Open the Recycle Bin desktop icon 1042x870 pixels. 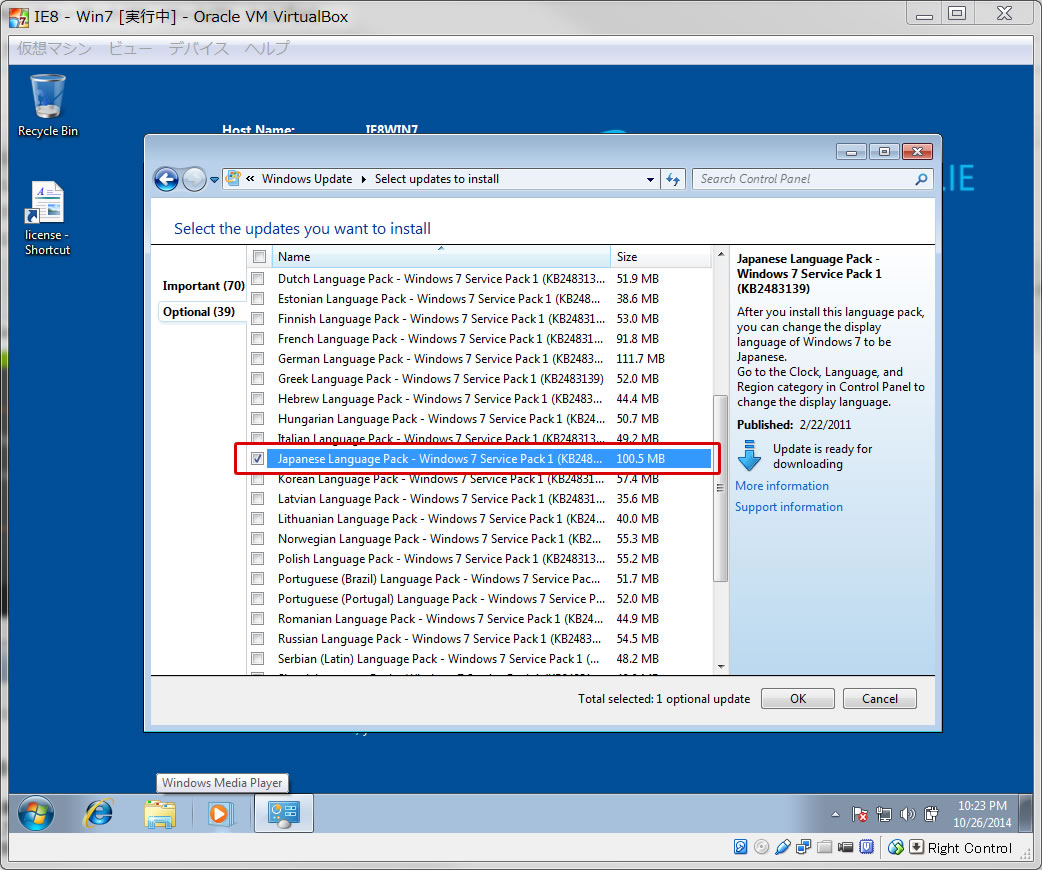coord(47,106)
